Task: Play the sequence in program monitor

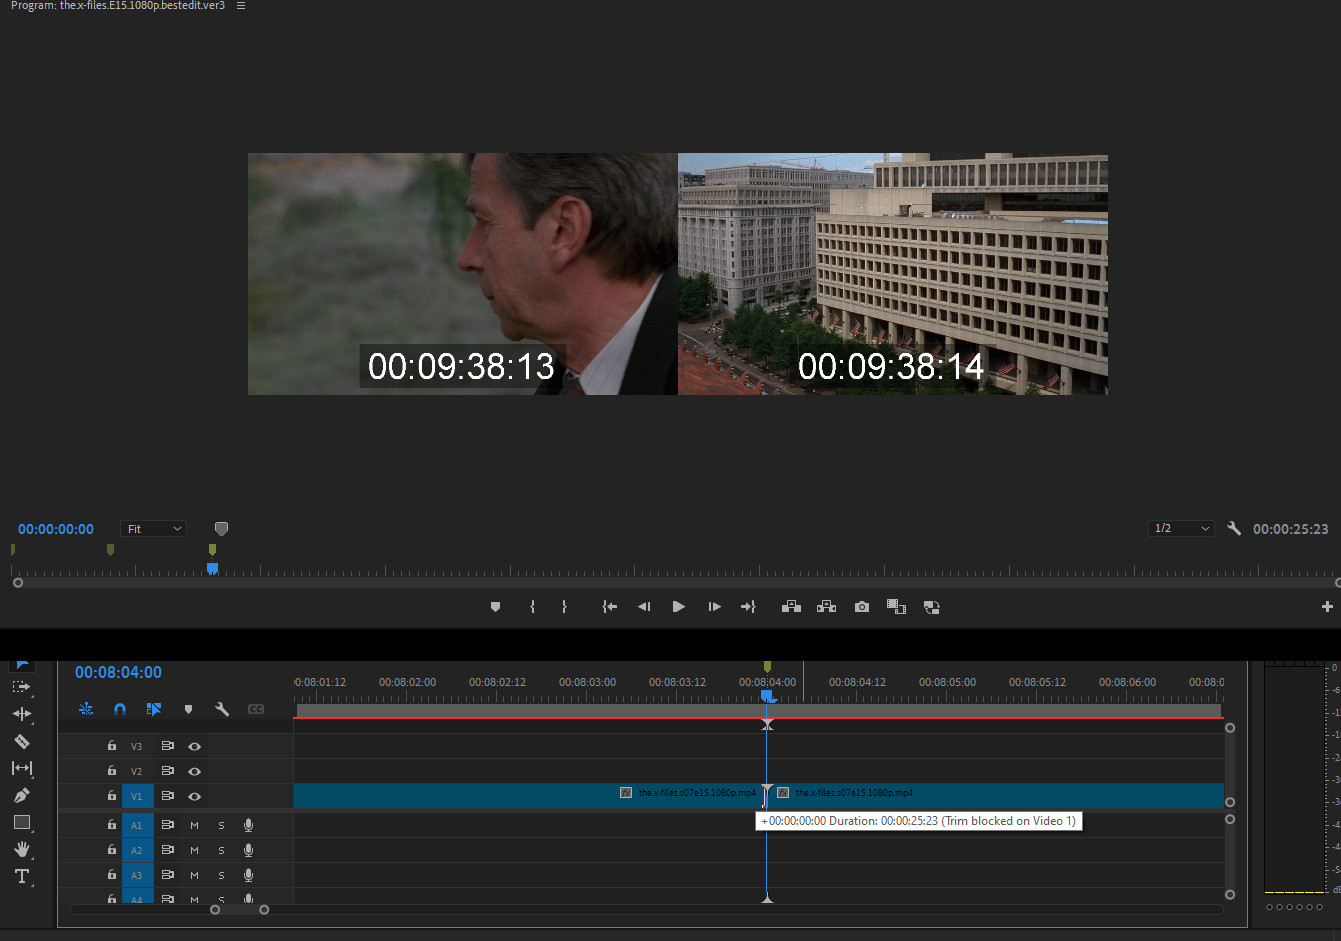Action: pos(679,607)
